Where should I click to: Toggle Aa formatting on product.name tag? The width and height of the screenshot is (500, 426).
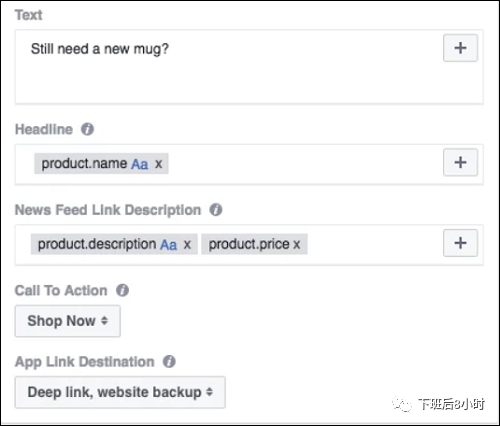pyautogui.click(x=140, y=164)
